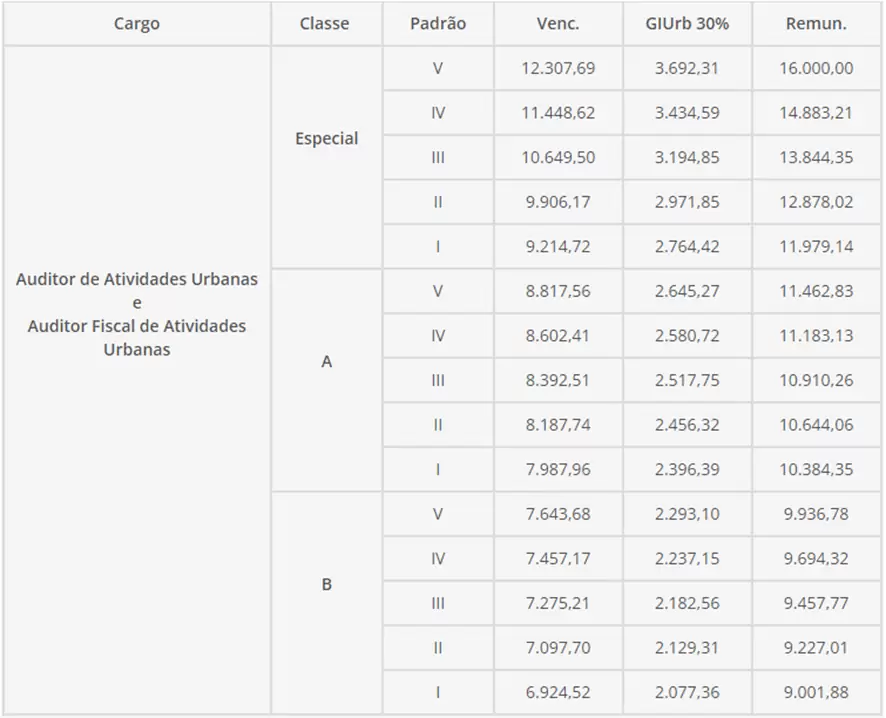886x718 pixels.
Task: Click the 3.434,59 GIUrb value
Action: 687,113
